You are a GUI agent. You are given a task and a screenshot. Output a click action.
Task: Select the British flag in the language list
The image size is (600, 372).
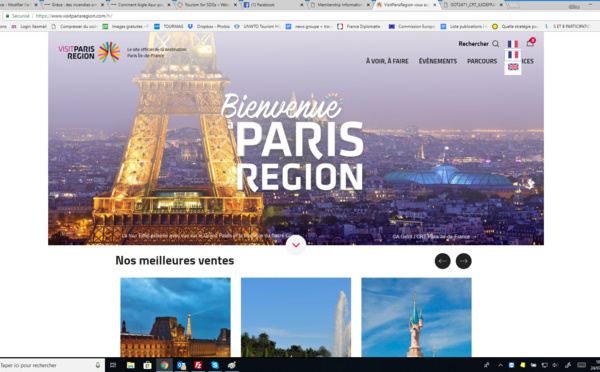(x=513, y=67)
